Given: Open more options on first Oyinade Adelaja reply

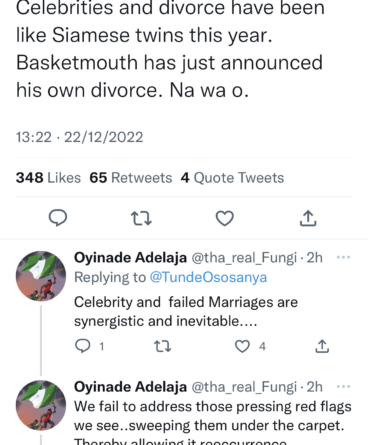Looking at the screenshot, I should pos(344,257).
